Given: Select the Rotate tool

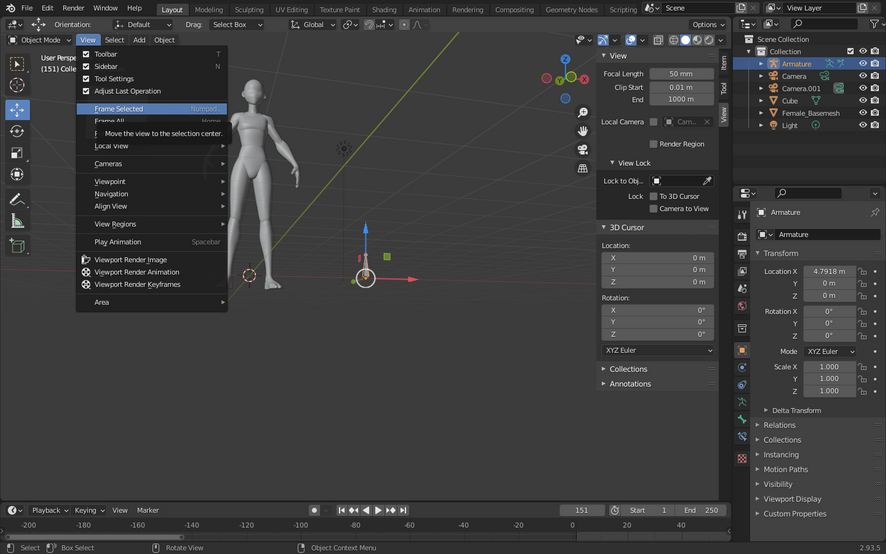Looking at the screenshot, I should [17, 131].
